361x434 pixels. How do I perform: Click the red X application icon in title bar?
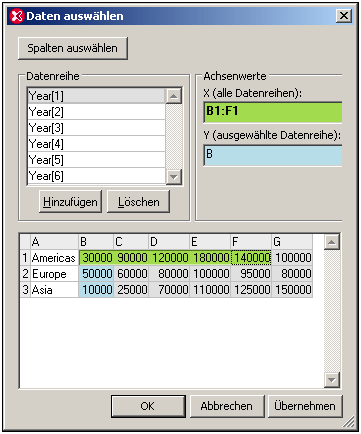point(17,16)
